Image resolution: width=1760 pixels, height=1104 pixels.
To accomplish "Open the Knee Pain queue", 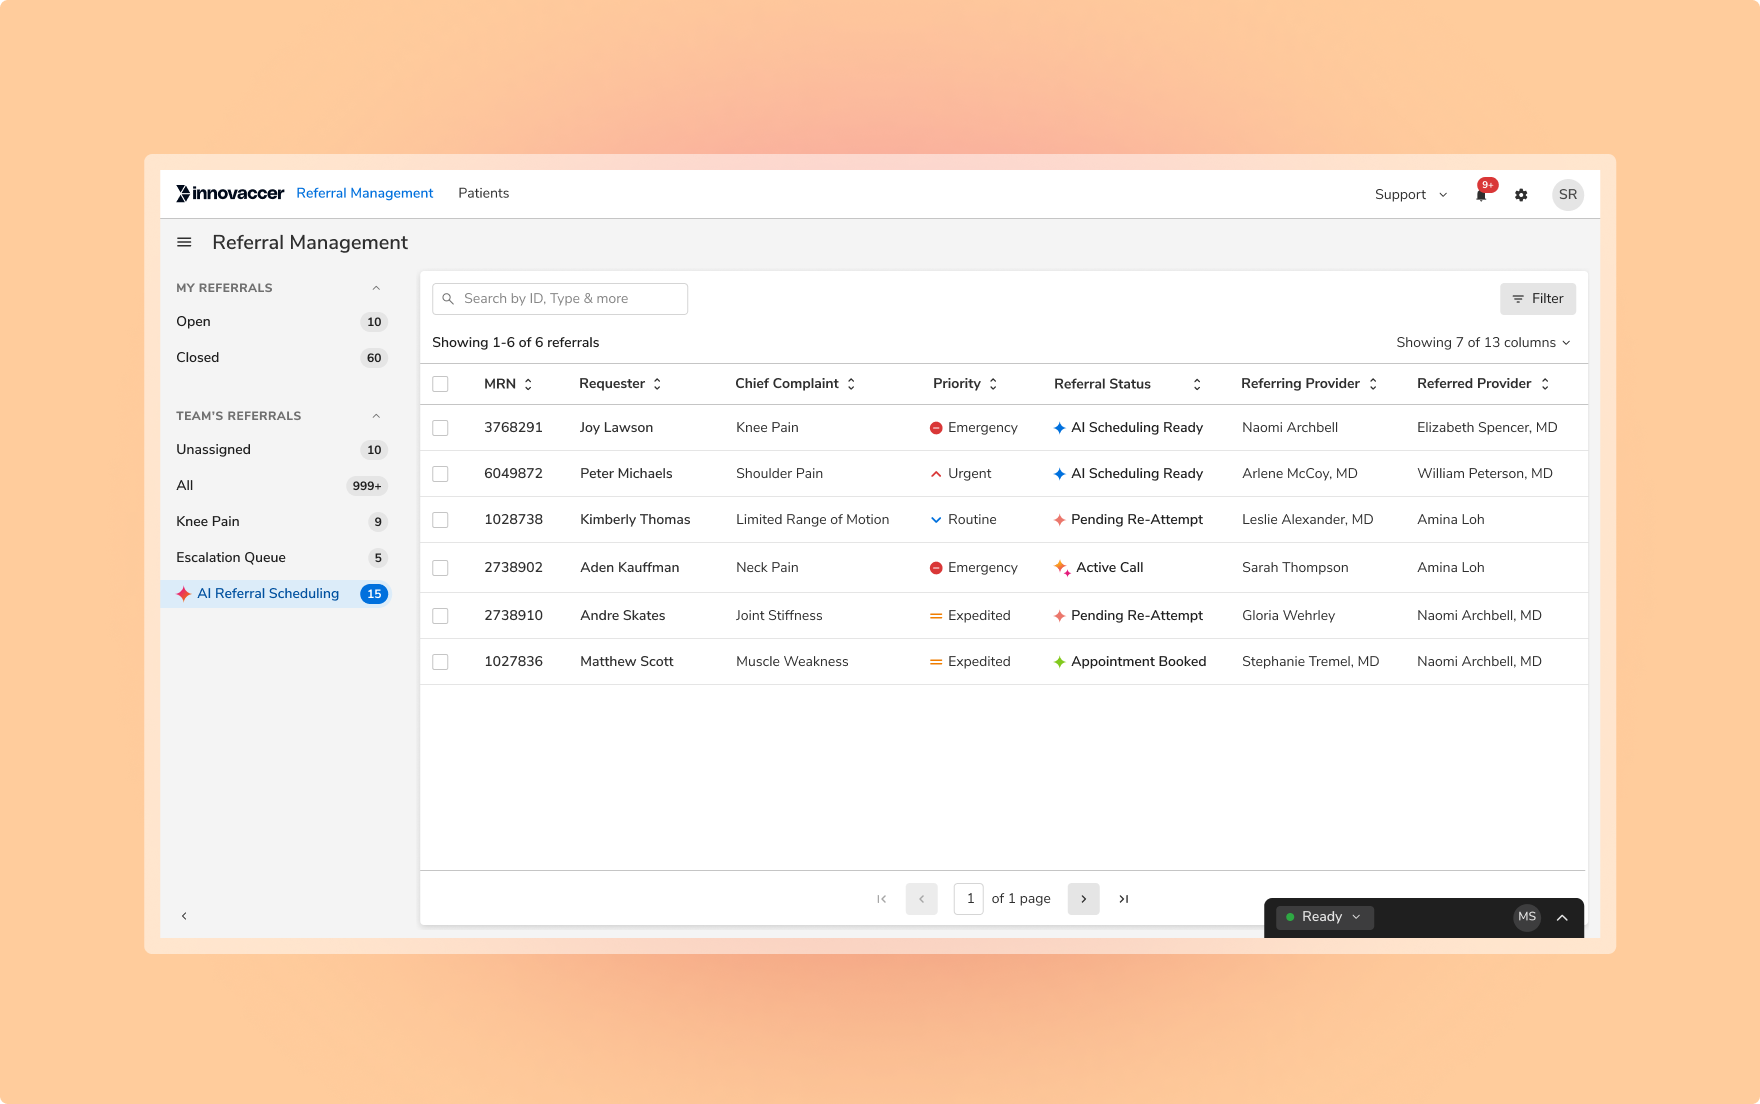I will [280, 522].
